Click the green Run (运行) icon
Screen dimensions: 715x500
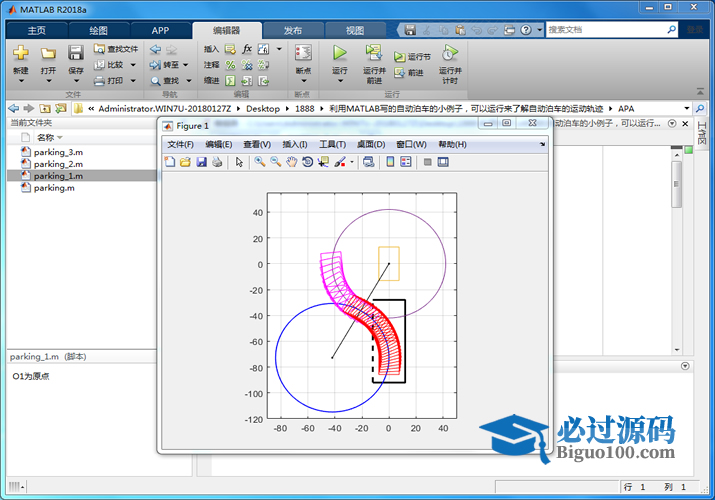[x=340, y=53]
